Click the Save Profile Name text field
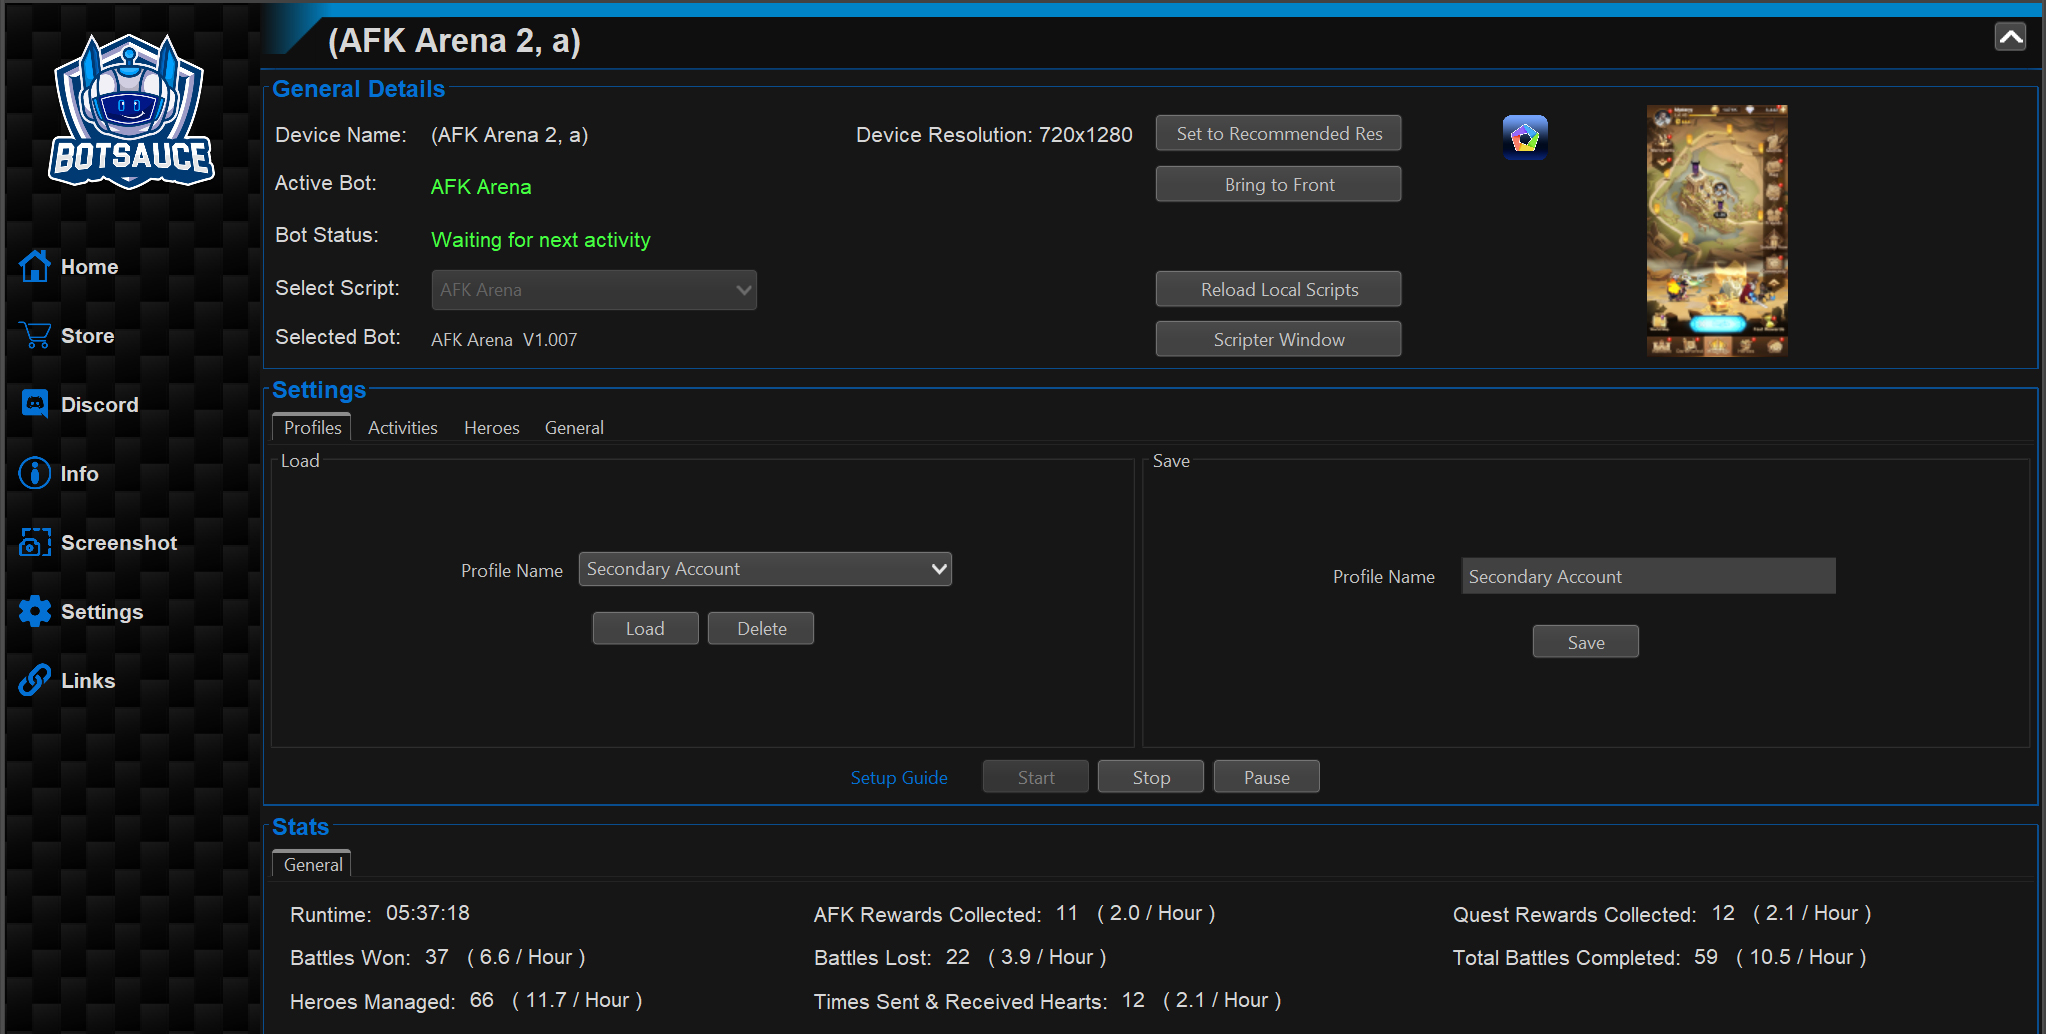2046x1034 pixels. [x=1648, y=577]
